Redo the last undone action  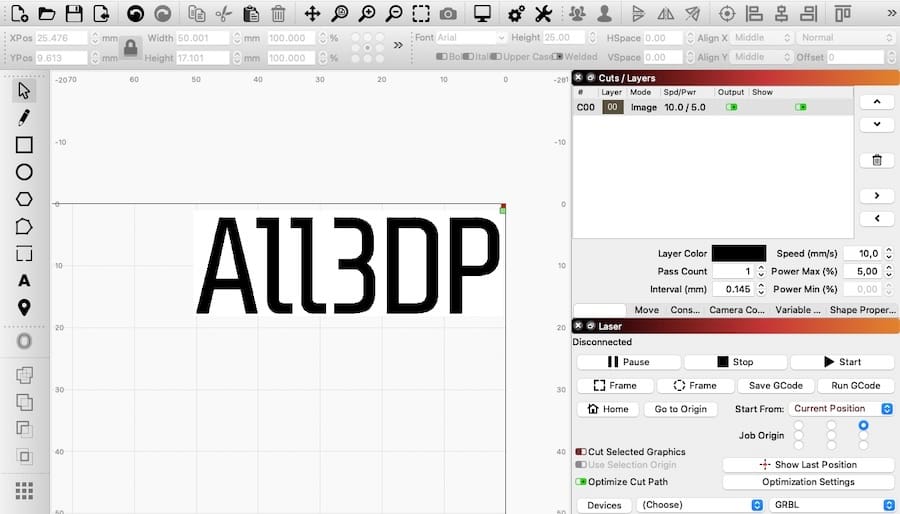[x=163, y=13]
